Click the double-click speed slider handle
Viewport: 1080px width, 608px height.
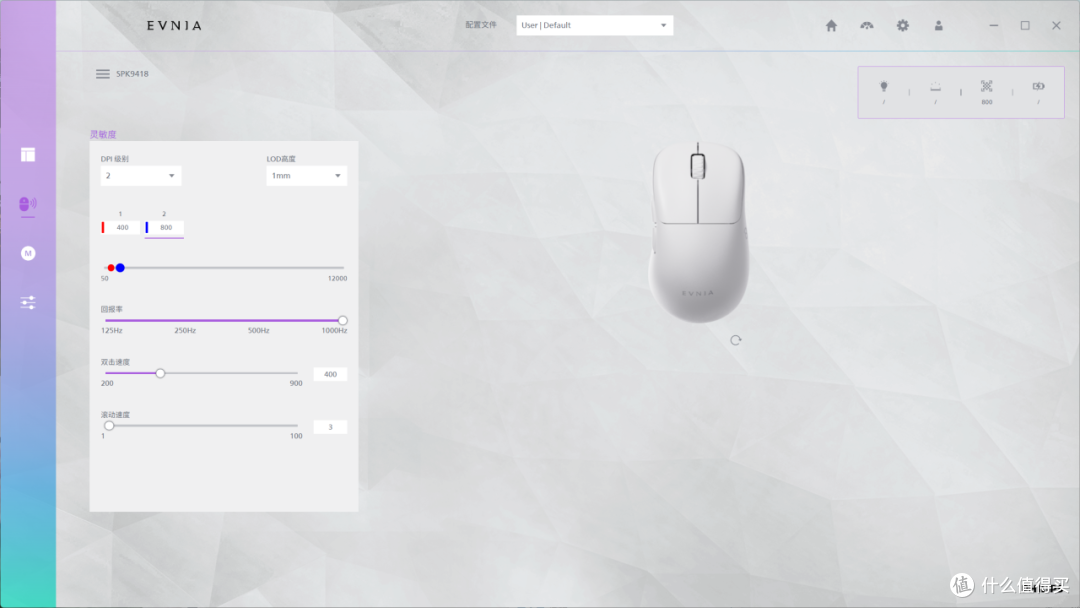tap(160, 373)
